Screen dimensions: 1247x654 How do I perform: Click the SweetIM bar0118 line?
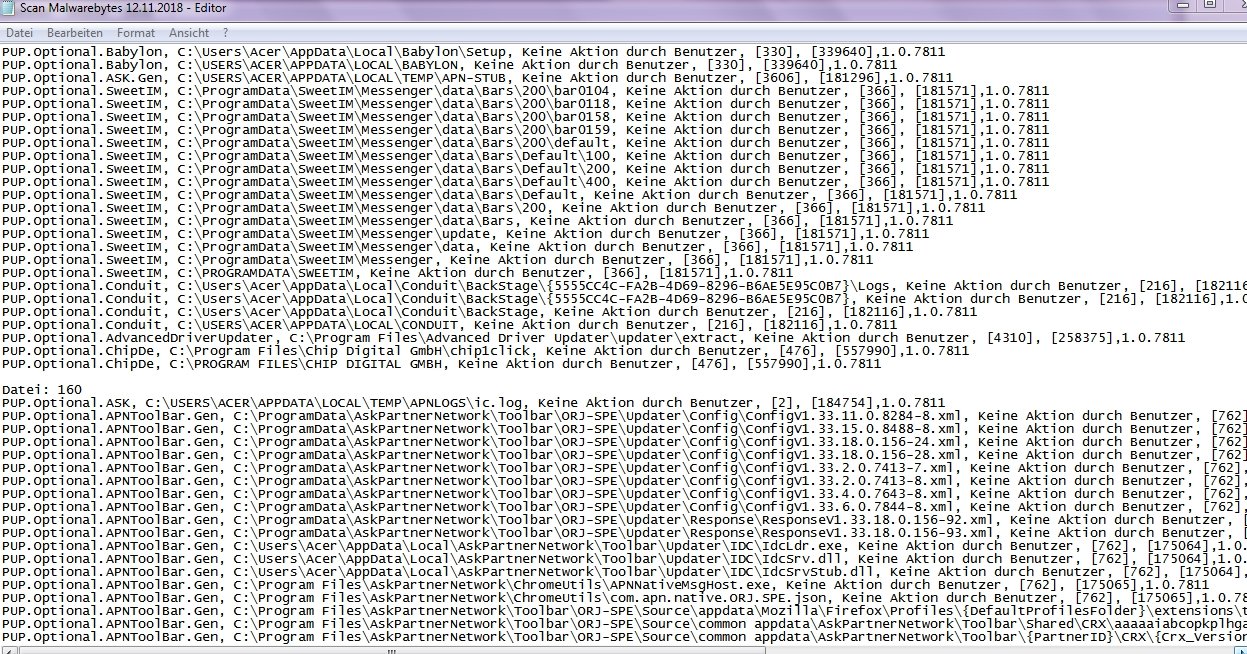[x=525, y=103]
